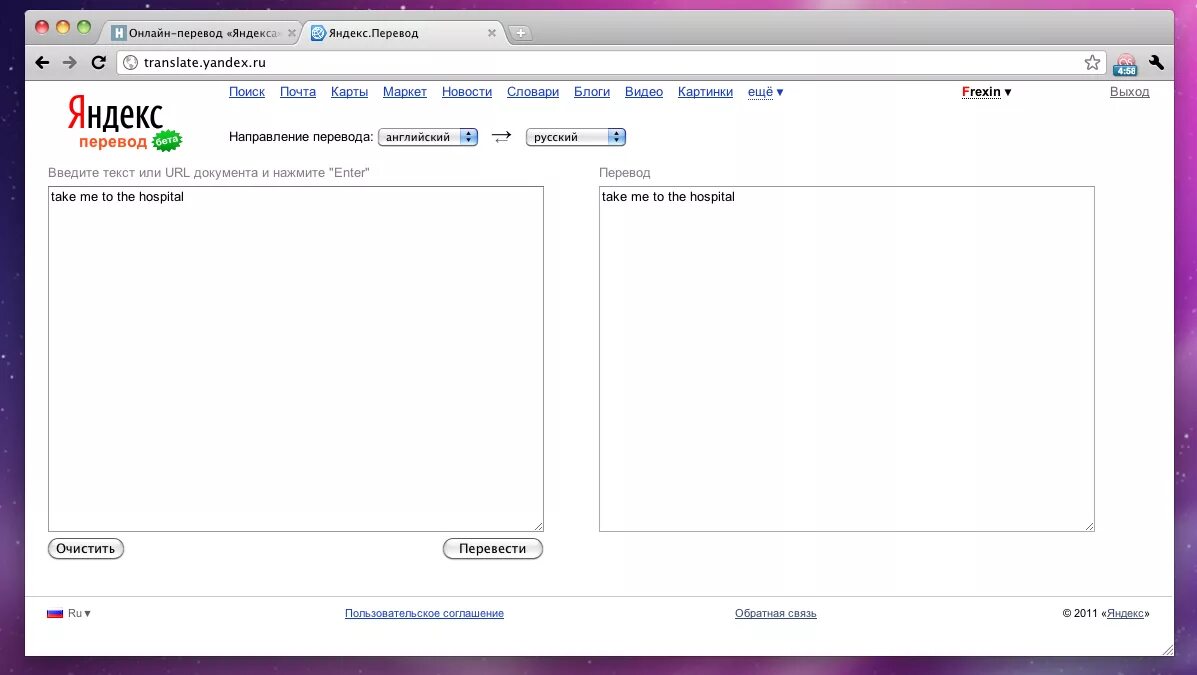Open the Frexin user account menu
Image resolution: width=1197 pixels, height=675 pixels.
coord(986,92)
